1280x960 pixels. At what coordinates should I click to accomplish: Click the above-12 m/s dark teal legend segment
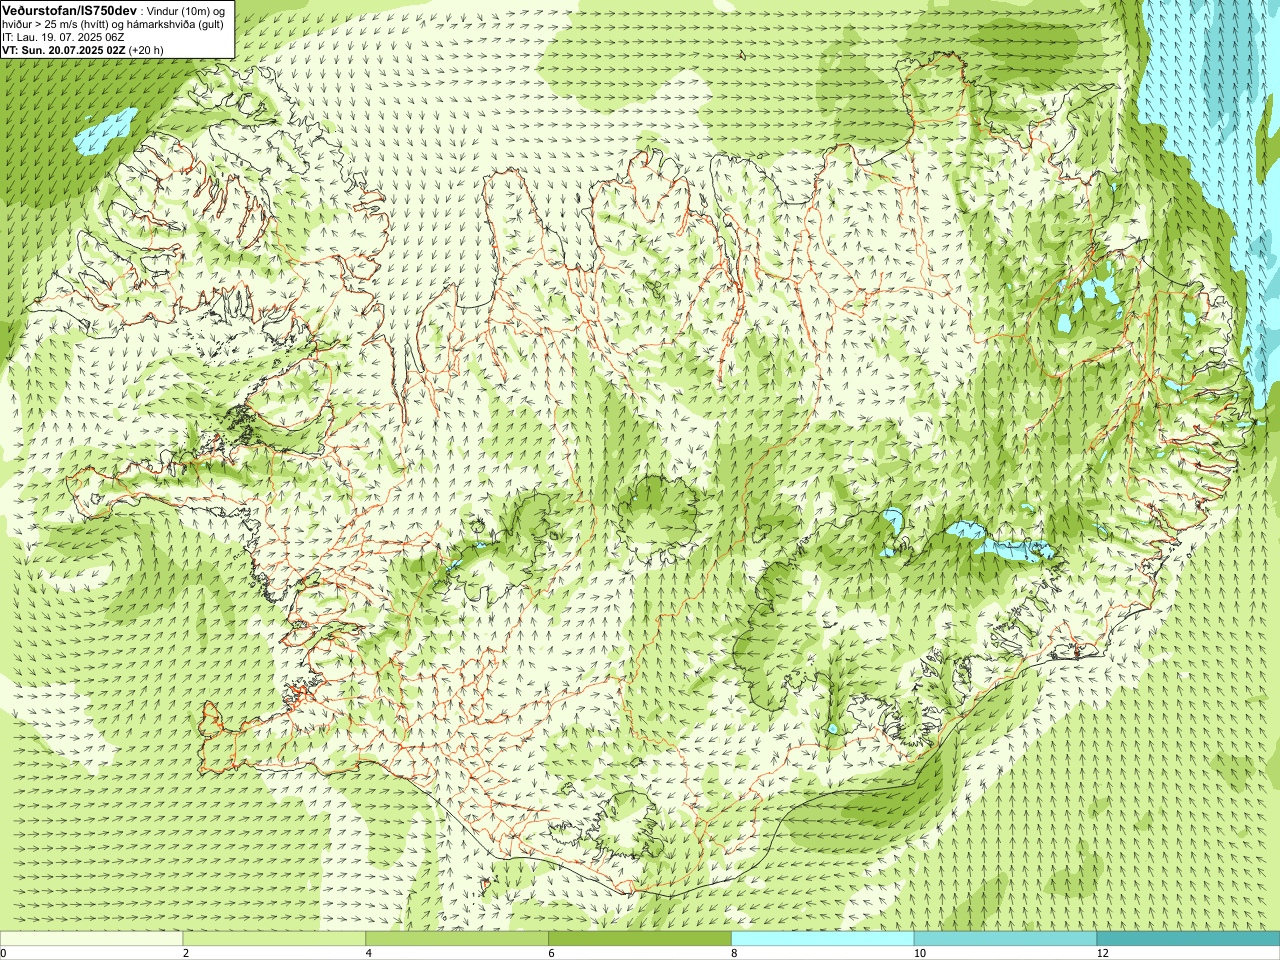(x=1189, y=939)
